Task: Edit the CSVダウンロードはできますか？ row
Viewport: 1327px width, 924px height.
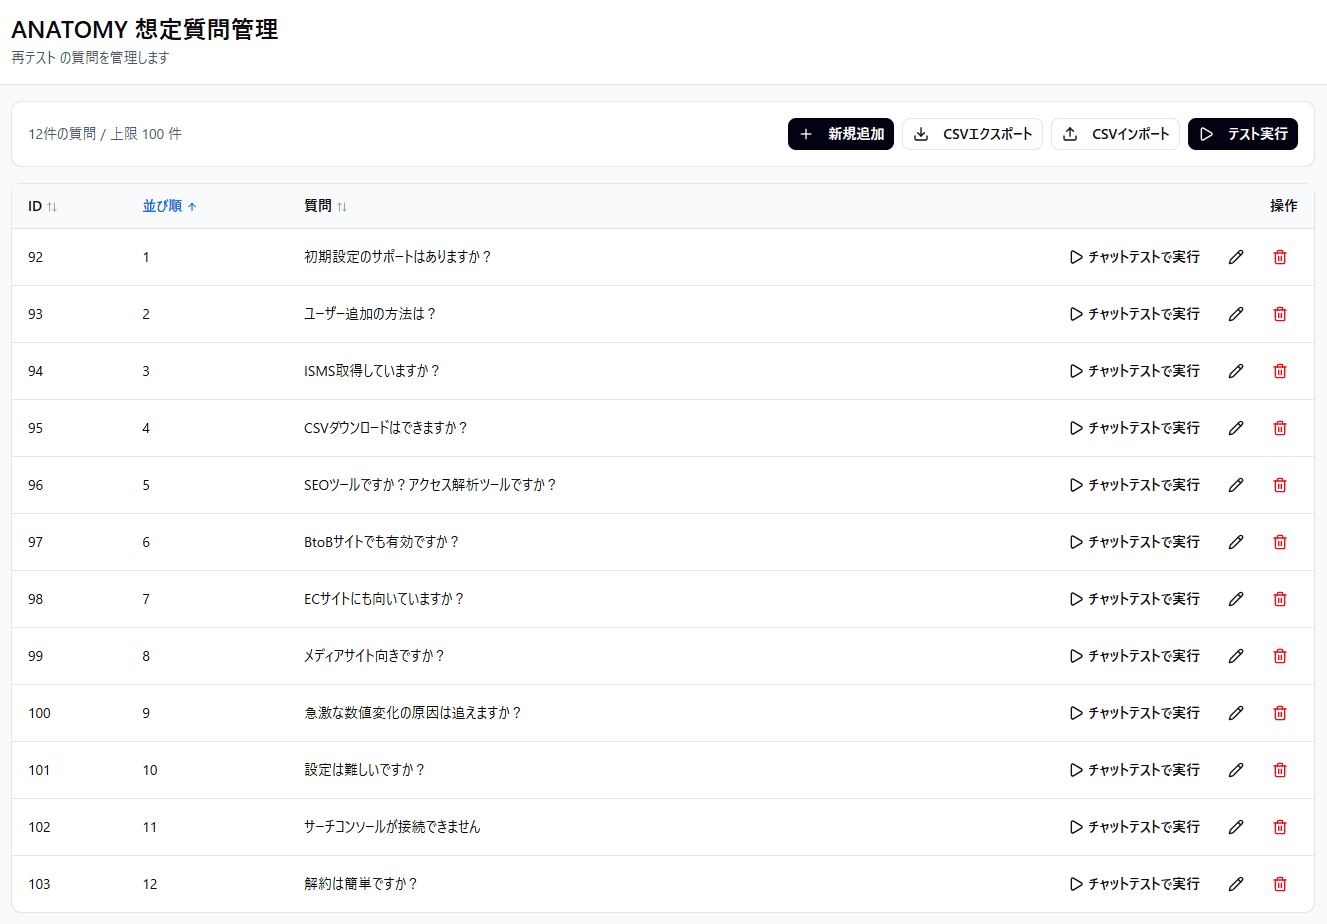Action: point(1236,428)
